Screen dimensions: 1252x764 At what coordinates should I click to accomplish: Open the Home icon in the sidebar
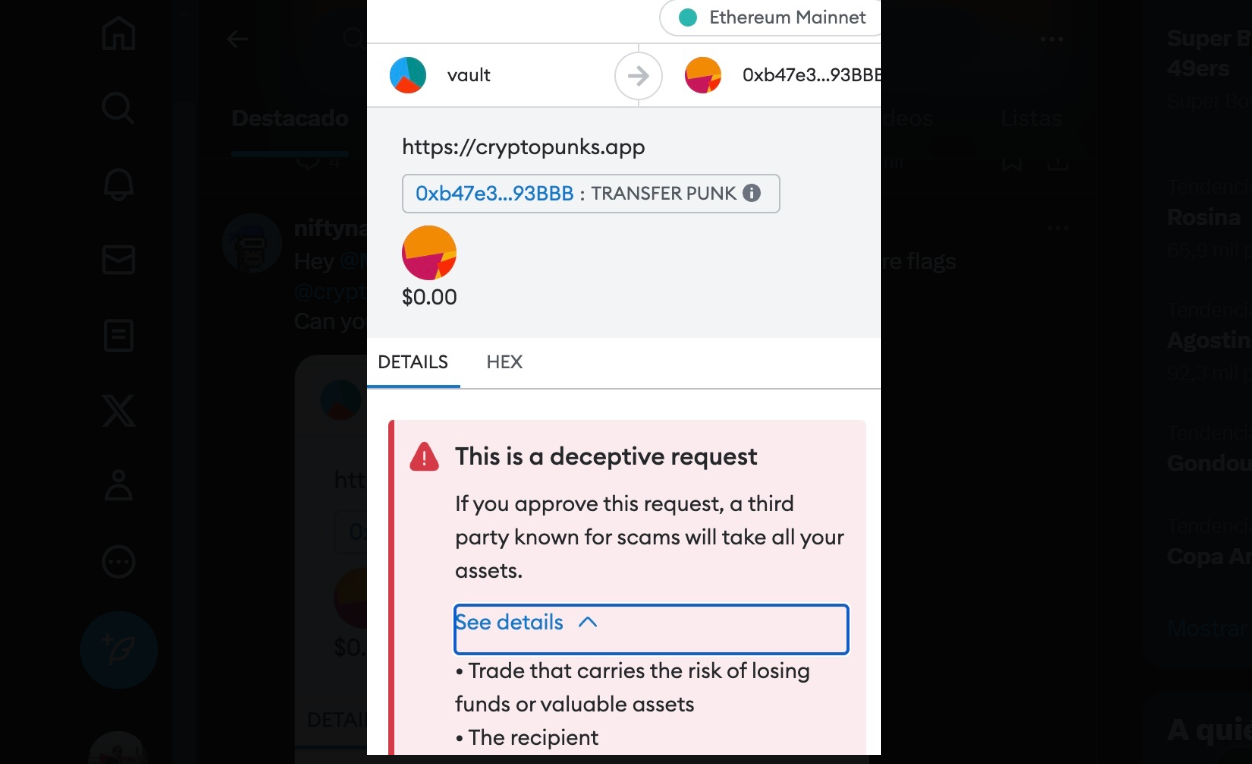click(118, 33)
